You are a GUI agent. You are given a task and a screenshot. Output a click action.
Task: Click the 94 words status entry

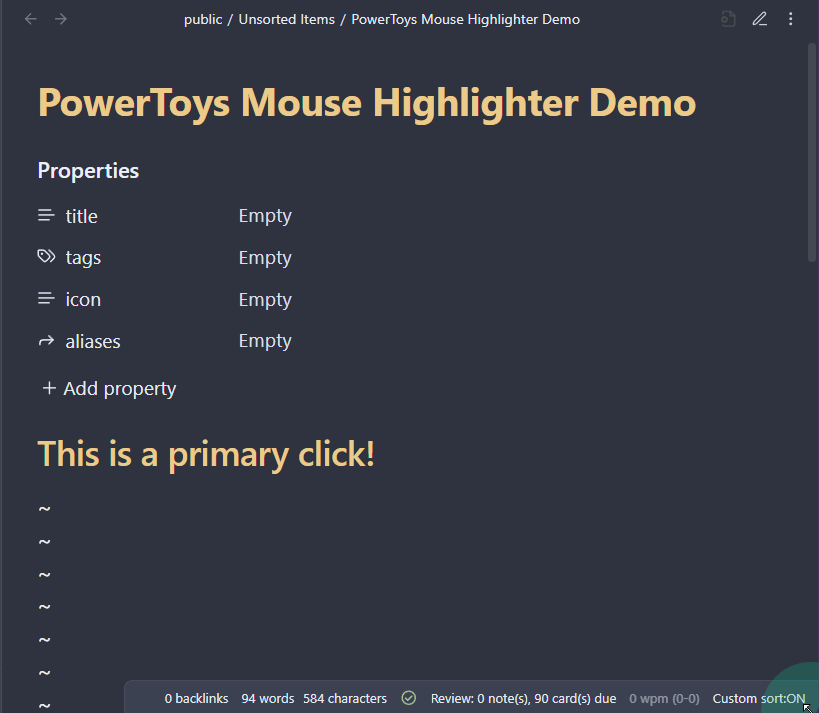267,698
